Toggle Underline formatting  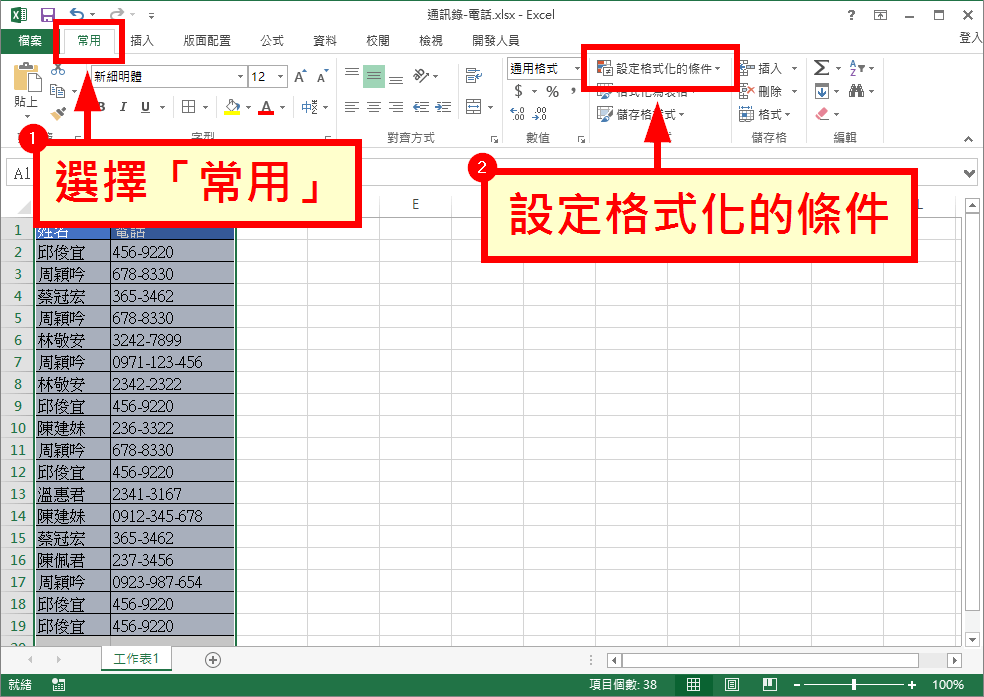(x=146, y=107)
